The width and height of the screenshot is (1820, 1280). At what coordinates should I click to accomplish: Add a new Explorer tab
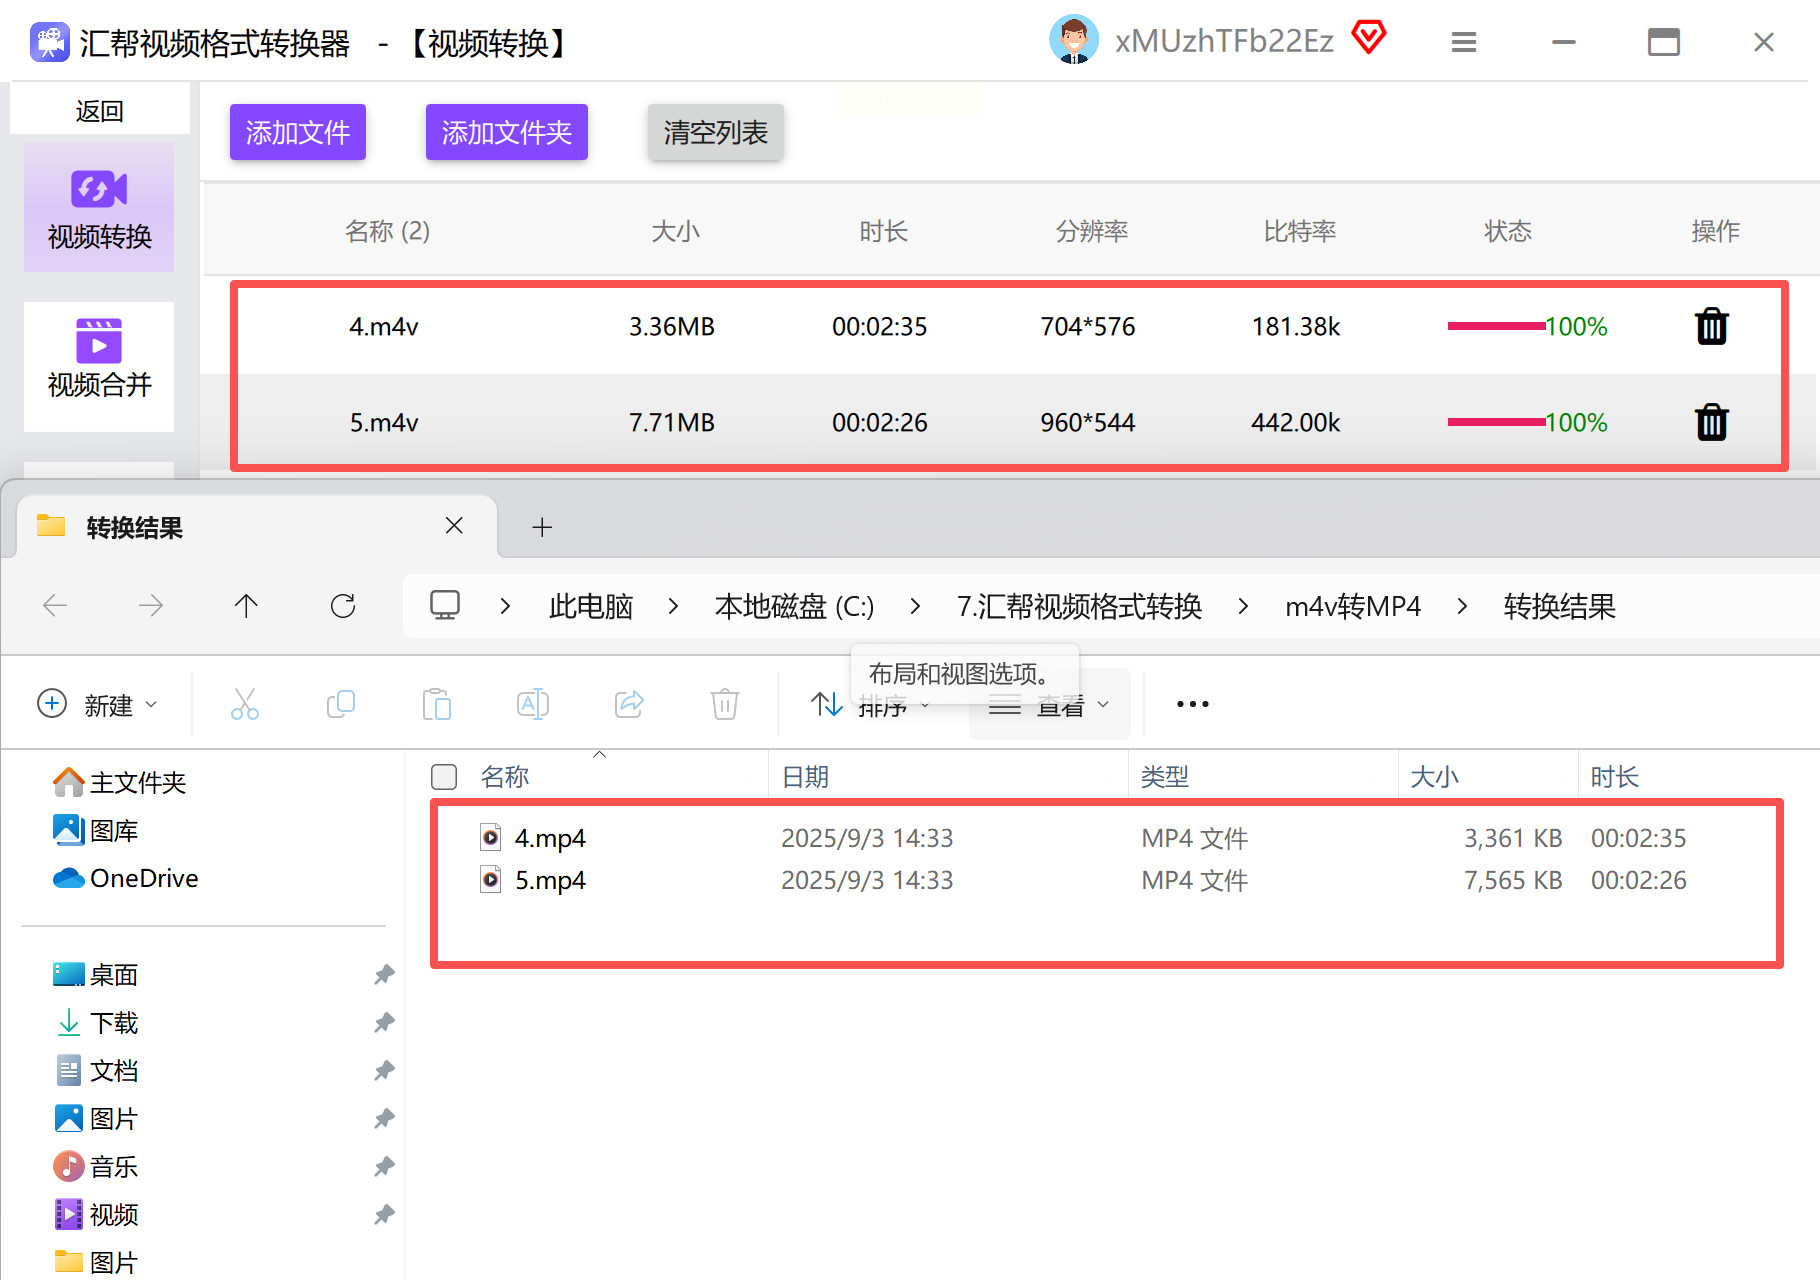pyautogui.click(x=542, y=527)
